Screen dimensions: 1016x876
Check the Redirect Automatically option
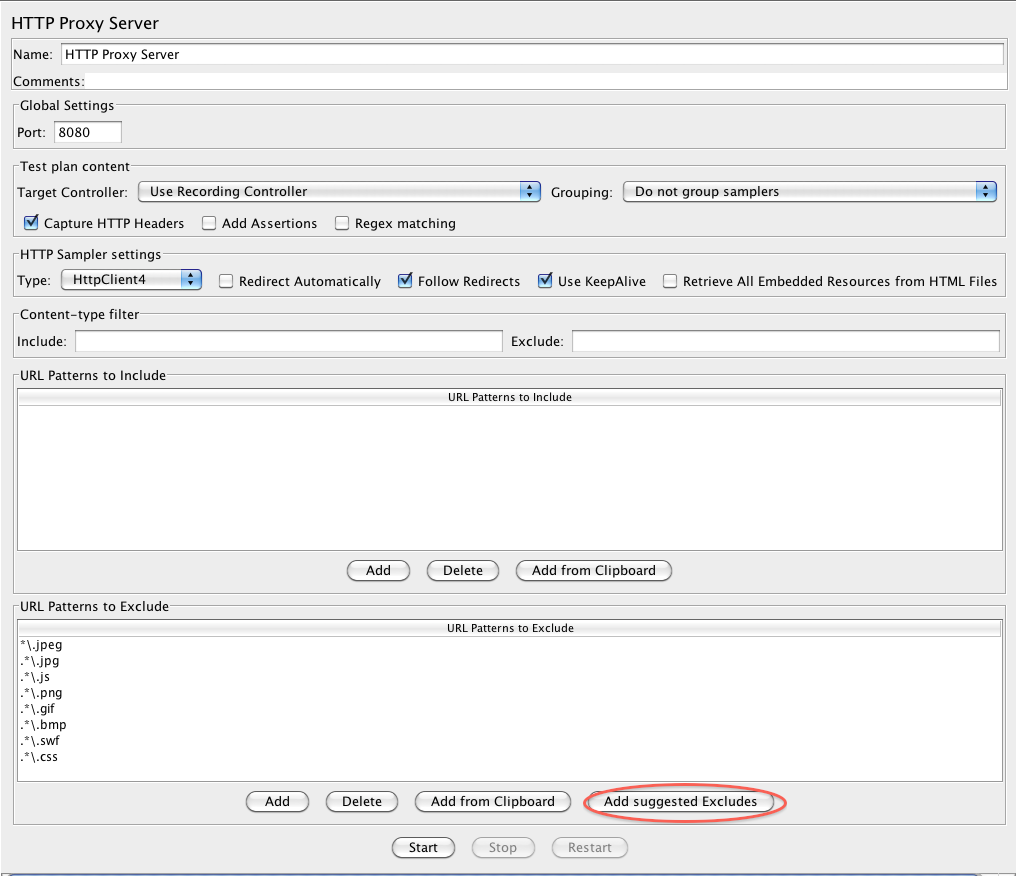tap(226, 281)
